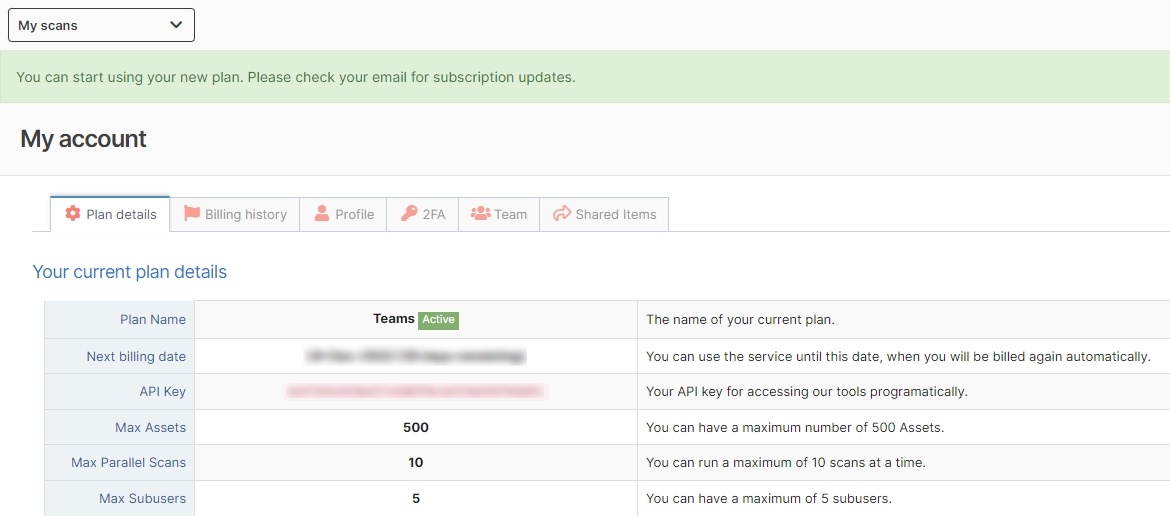Click the Teams plan name text
Image resolution: width=1170 pixels, height=516 pixels.
[393, 319]
